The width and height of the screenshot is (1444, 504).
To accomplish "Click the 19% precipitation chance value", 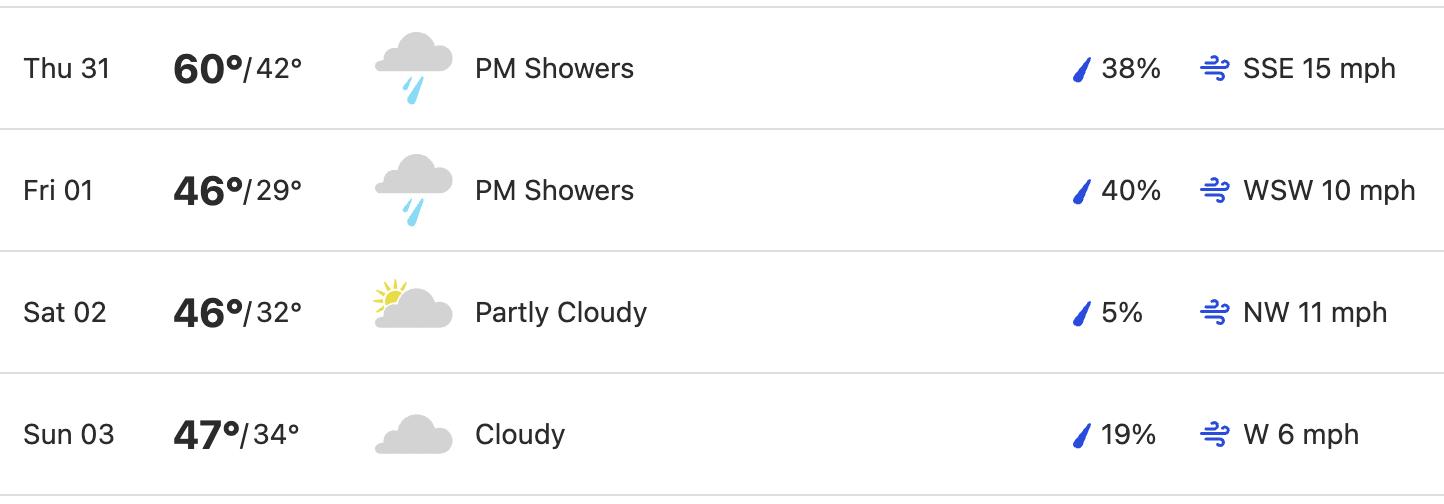I will (1129, 435).
